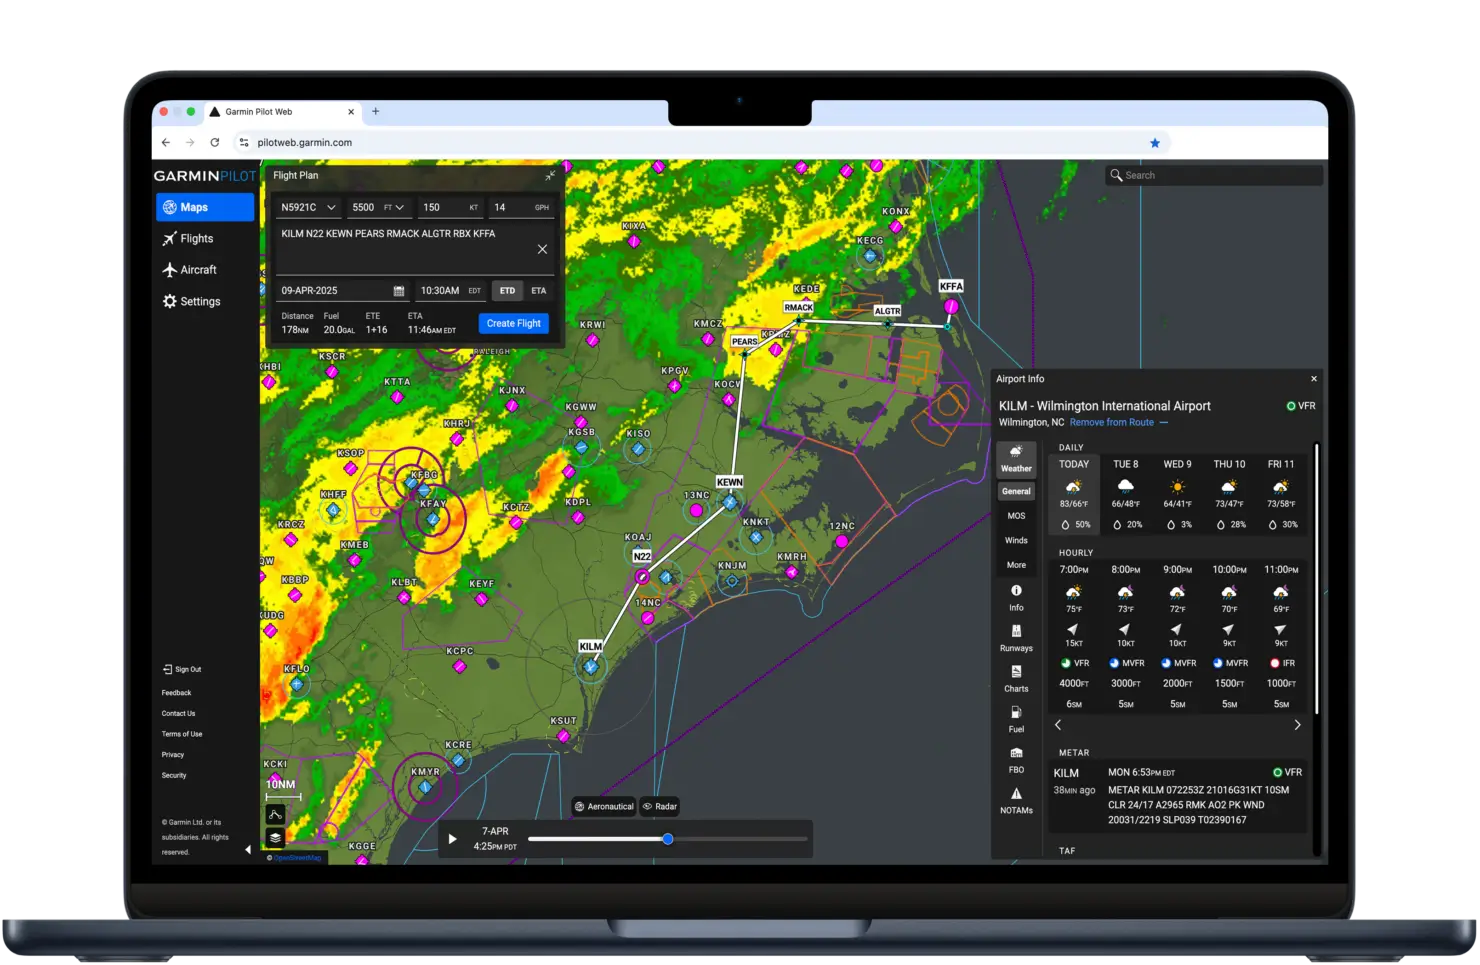Click the 14 GPH fuel burn field
The height and width of the screenshot is (965, 1480).
(x=521, y=207)
